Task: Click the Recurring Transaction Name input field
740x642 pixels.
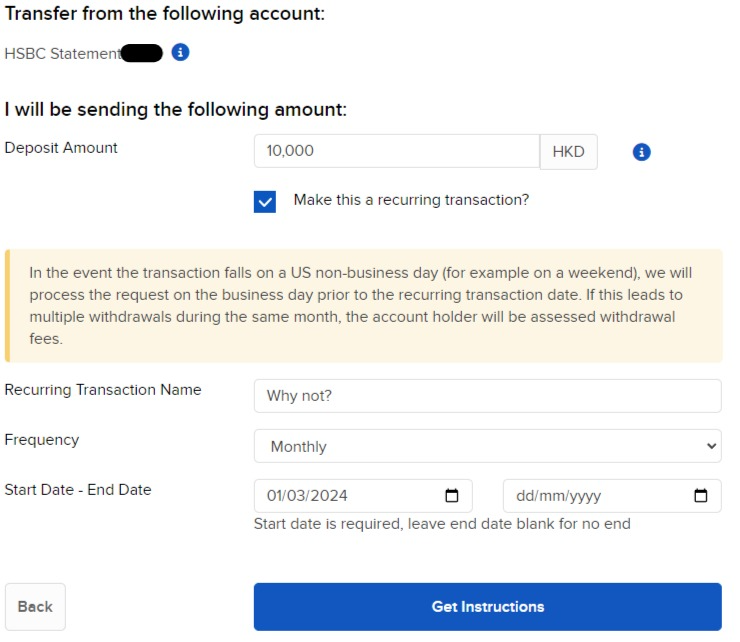Action: tap(488, 396)
